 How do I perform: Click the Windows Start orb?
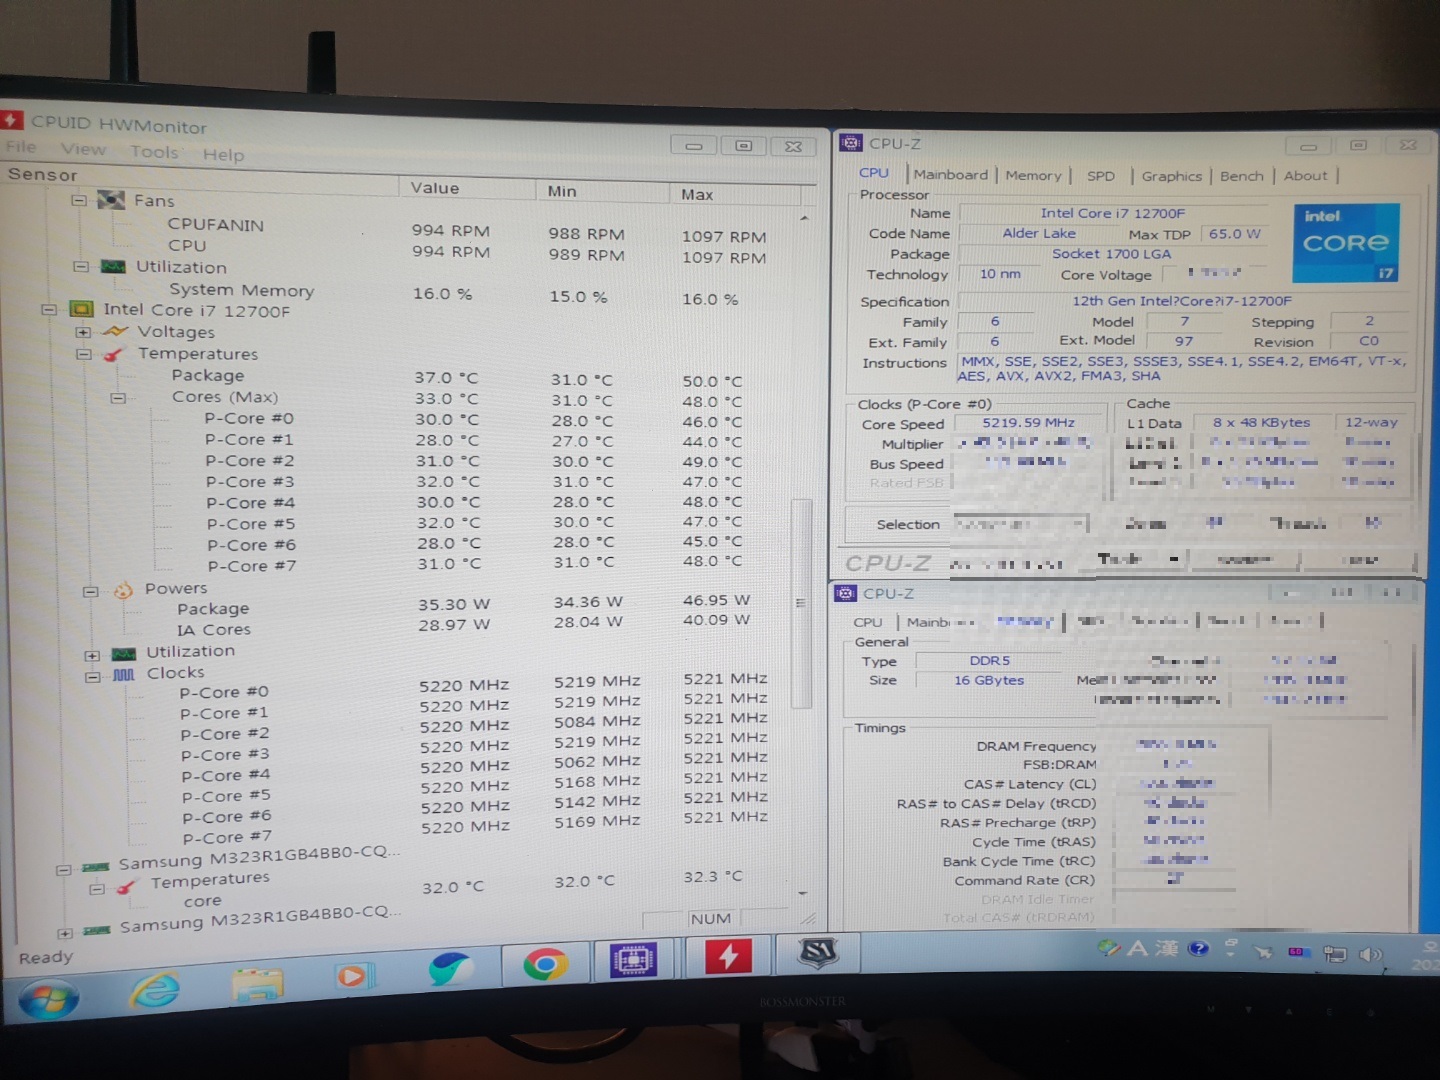click(x=48, y=999)
